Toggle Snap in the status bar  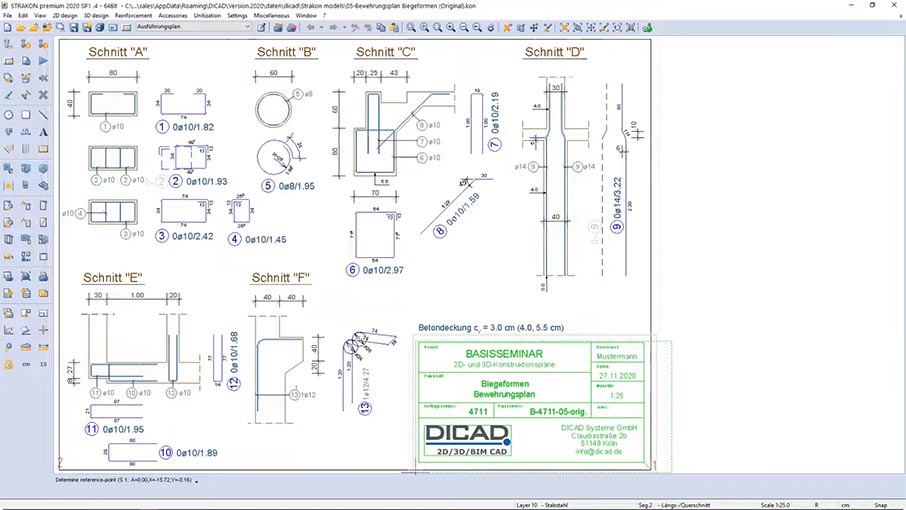click(x=880, y=505)
